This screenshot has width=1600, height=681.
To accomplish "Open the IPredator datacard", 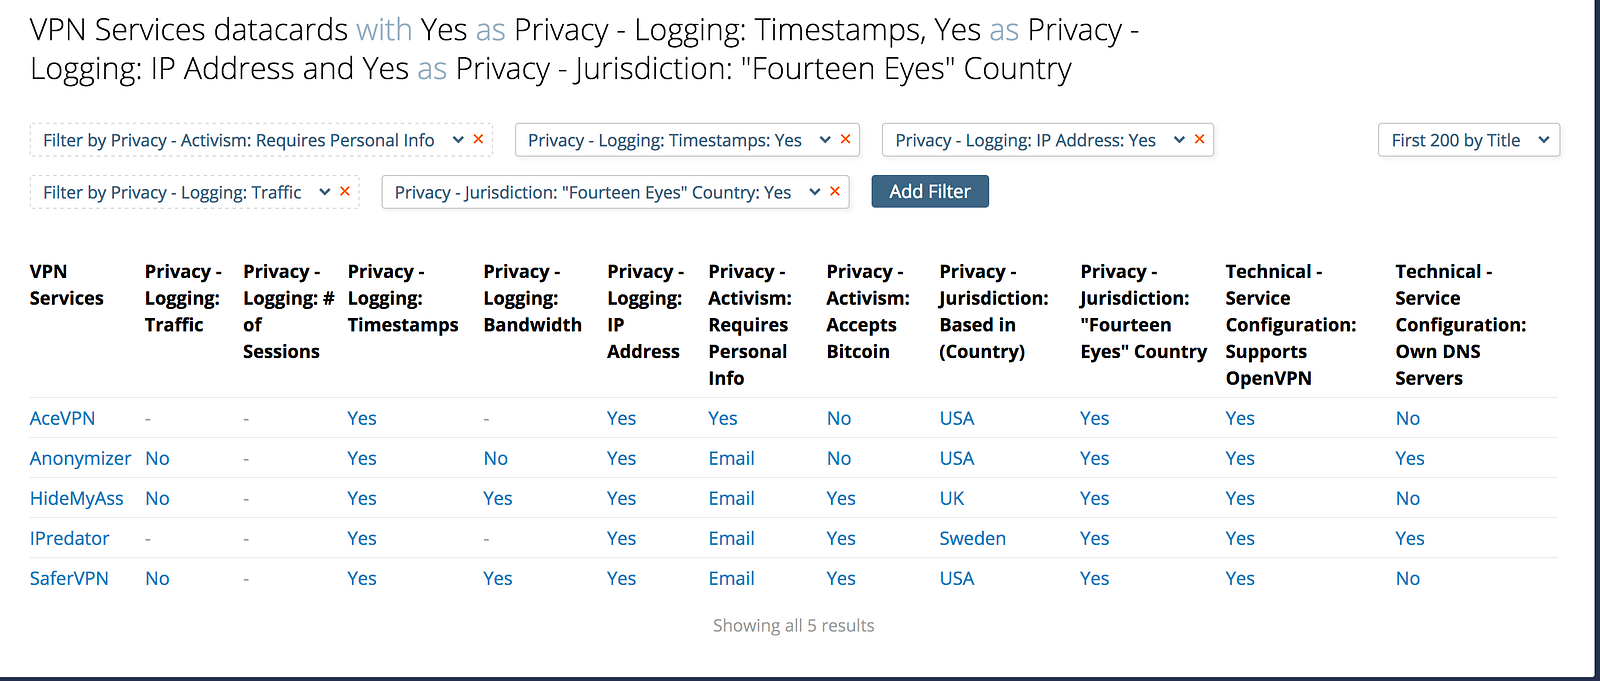I will click(x=69, y=538).
